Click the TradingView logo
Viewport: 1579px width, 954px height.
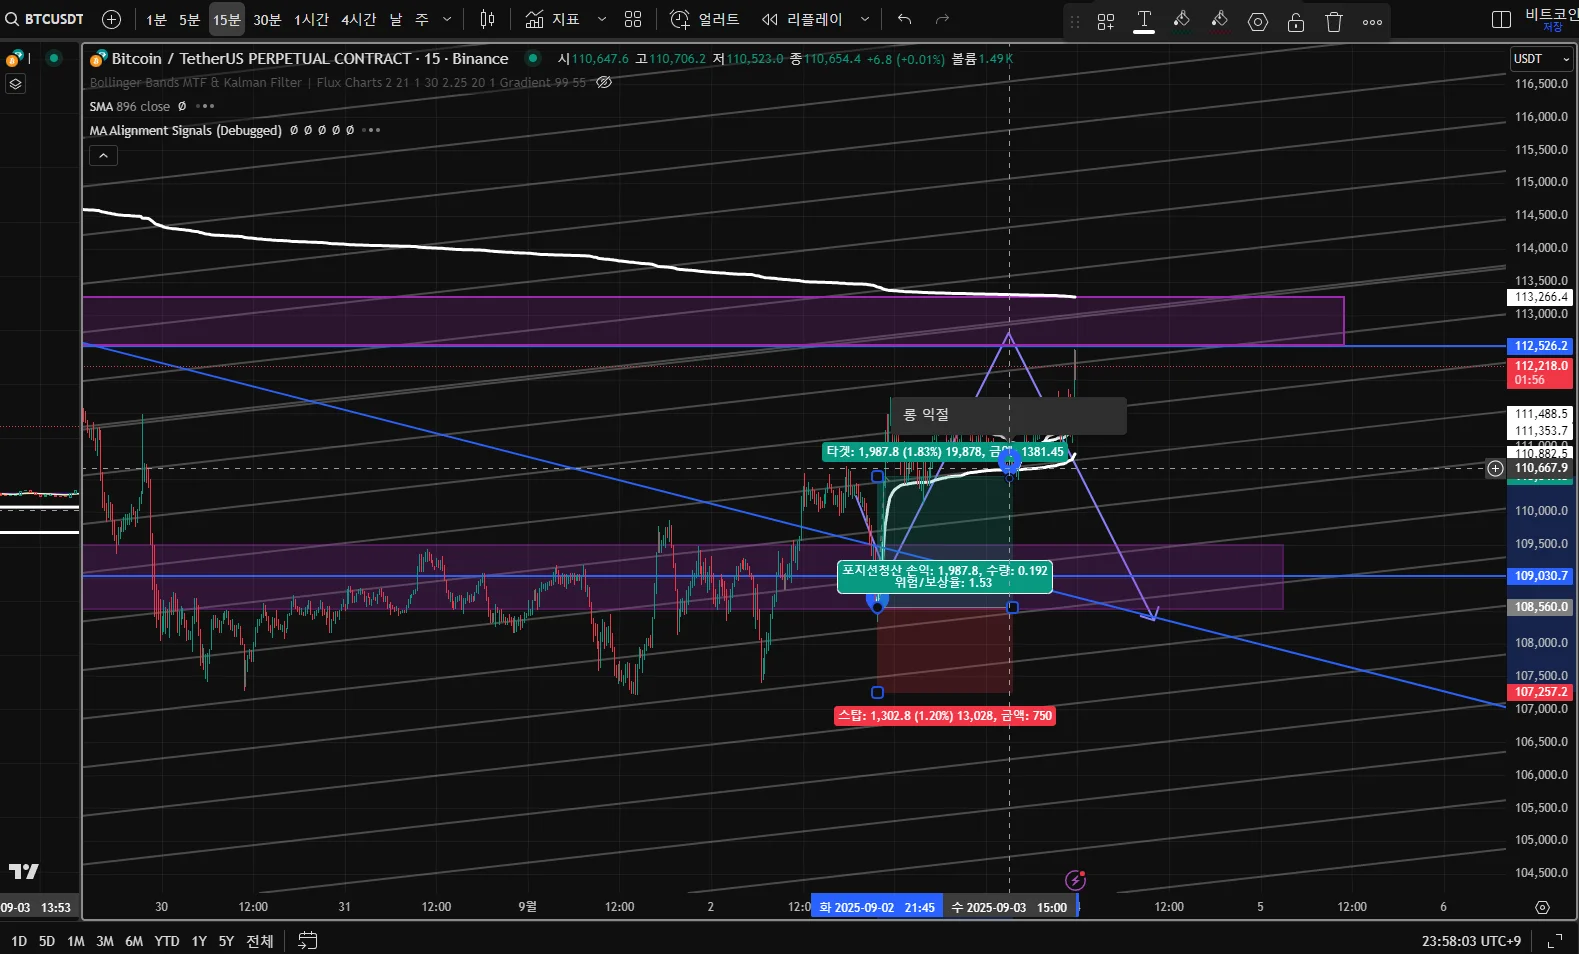tap(23, 872)
